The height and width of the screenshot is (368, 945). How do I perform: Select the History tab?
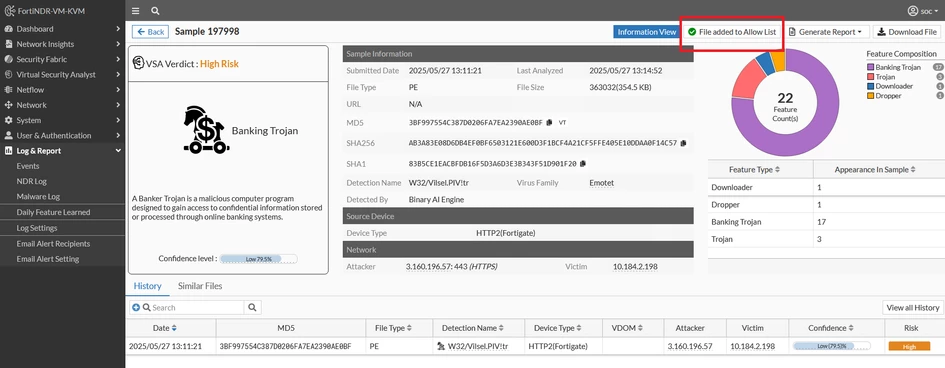(x=148, y=286)
